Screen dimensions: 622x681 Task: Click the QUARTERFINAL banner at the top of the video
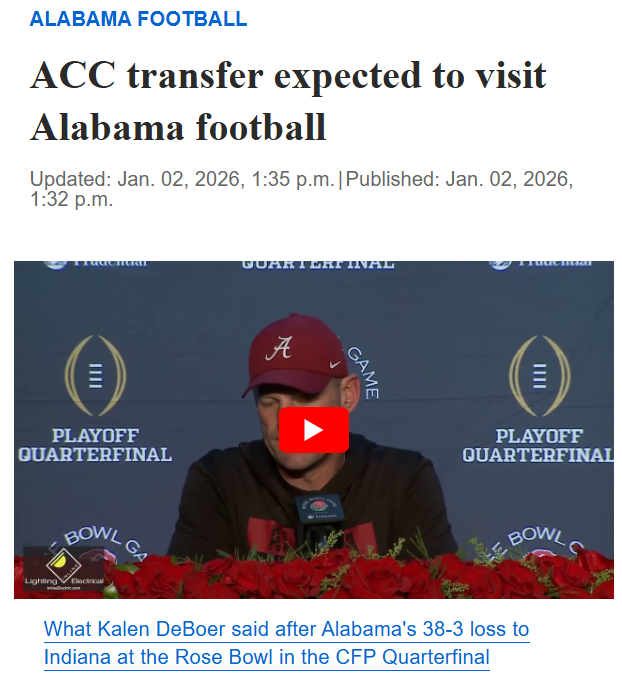point(317,264)
